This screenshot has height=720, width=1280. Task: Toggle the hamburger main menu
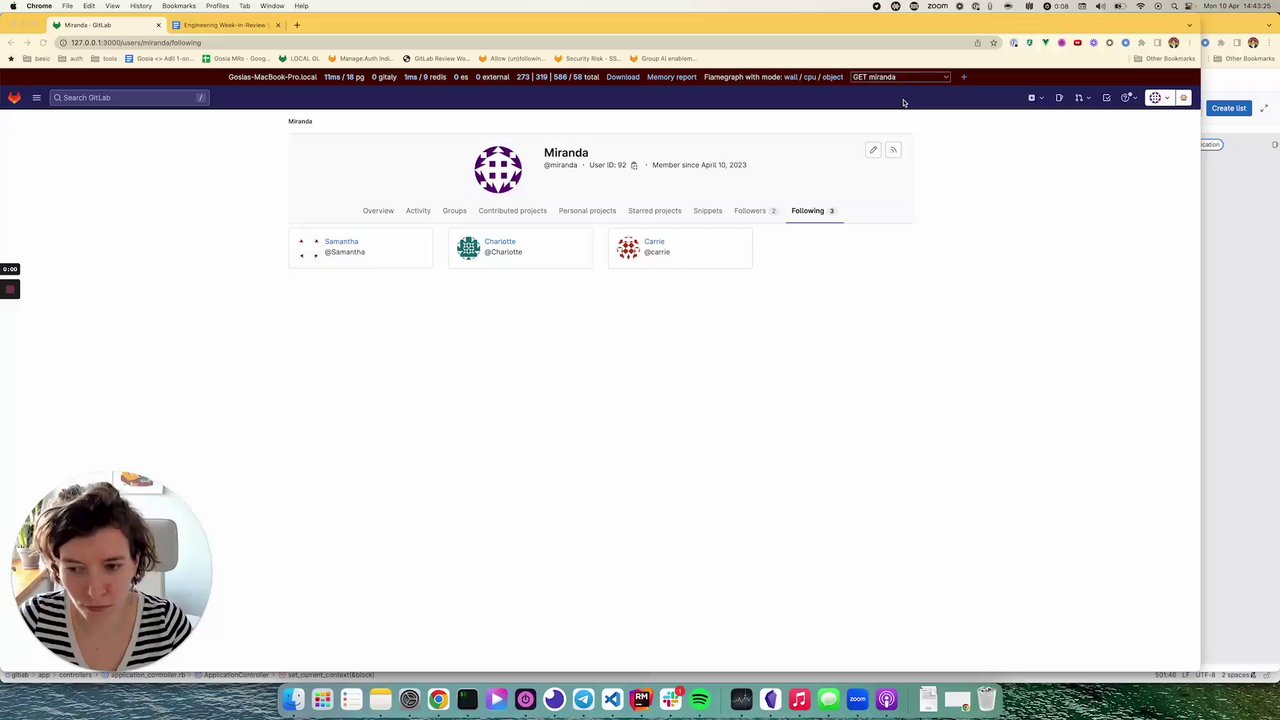coord(36,97)
